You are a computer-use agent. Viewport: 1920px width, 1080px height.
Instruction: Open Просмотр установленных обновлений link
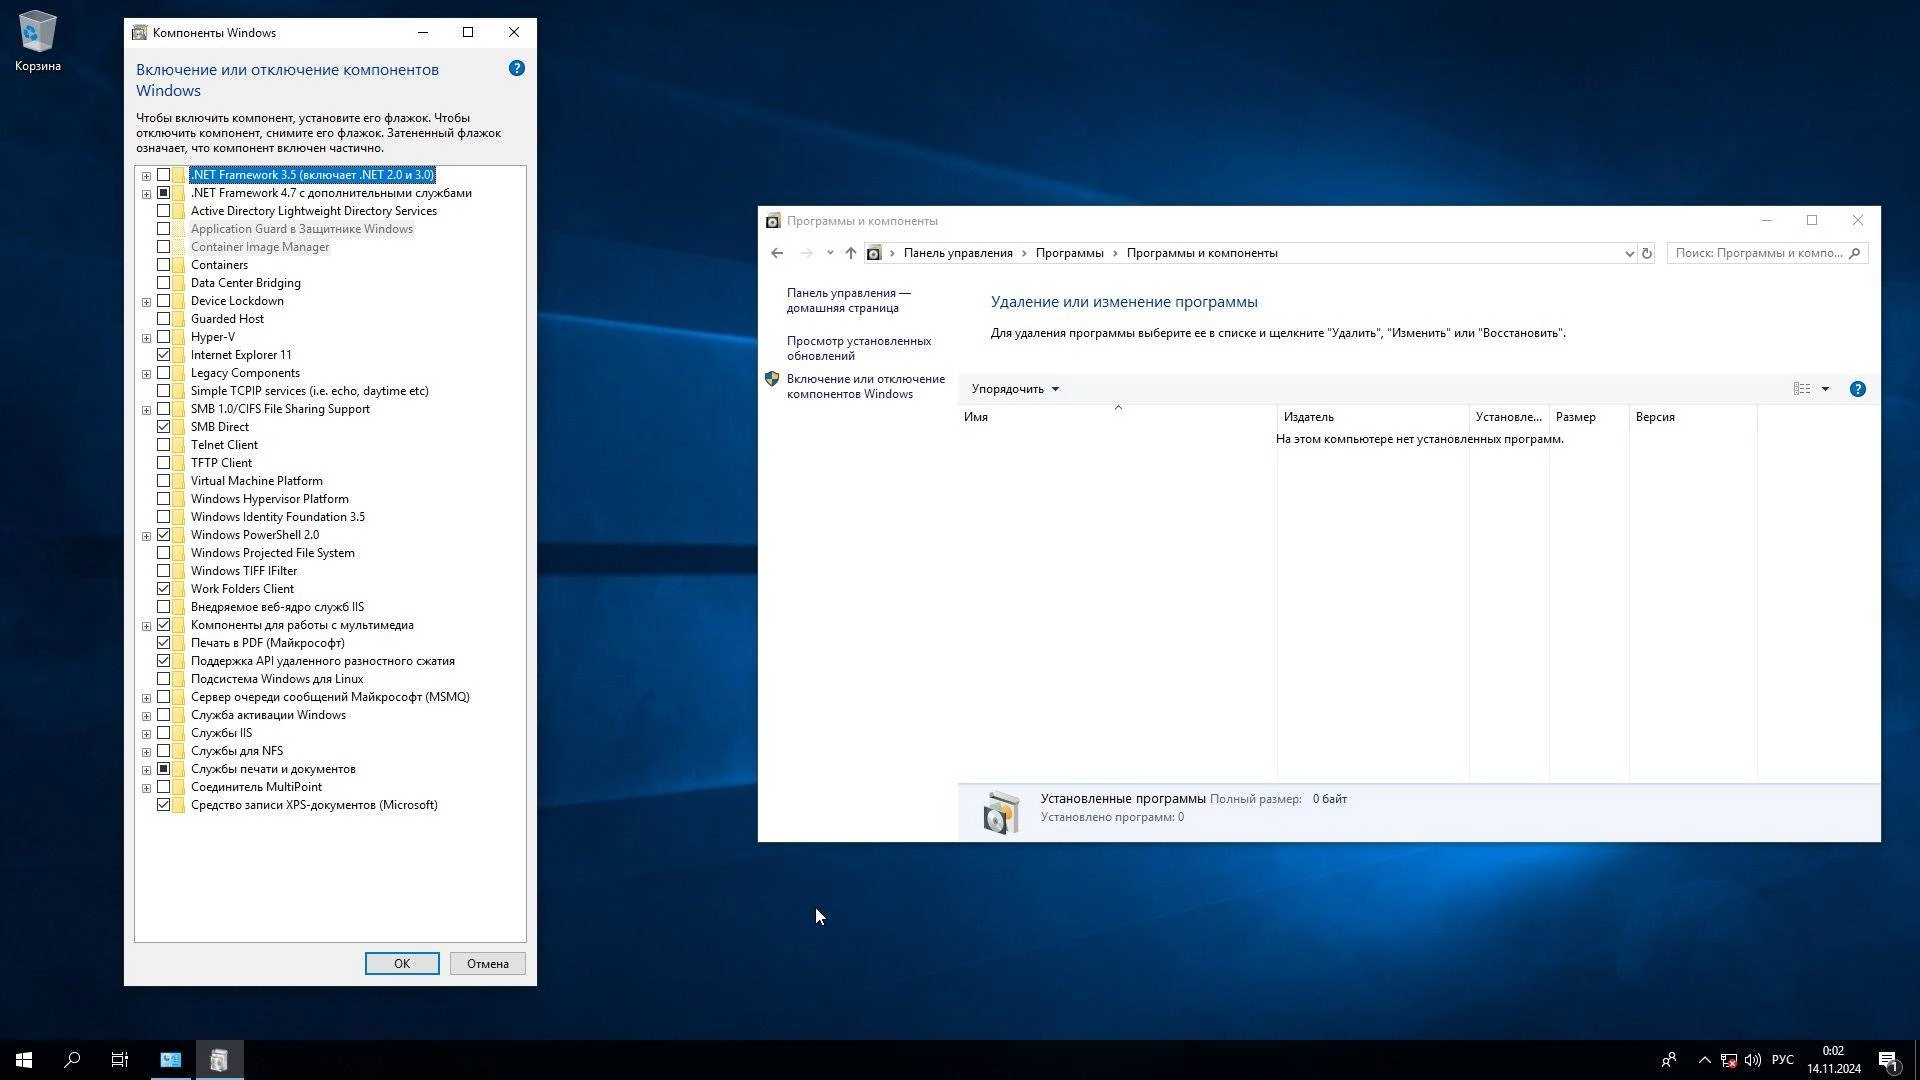[859, 348]
